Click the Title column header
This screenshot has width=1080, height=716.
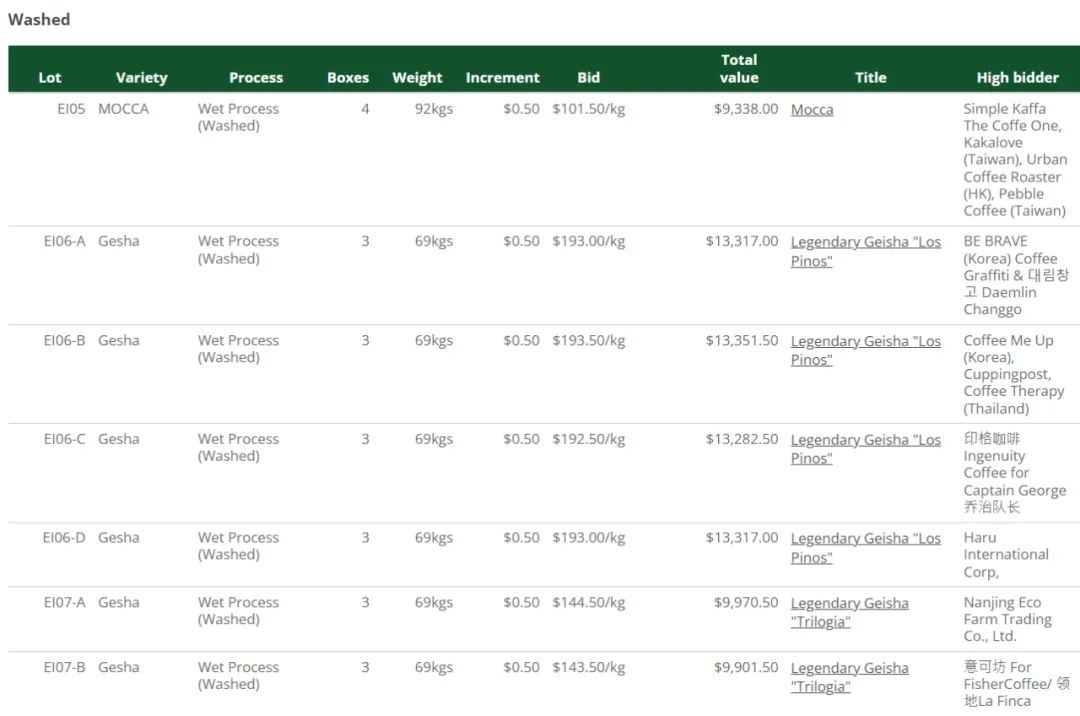click(x=871, y=78)
